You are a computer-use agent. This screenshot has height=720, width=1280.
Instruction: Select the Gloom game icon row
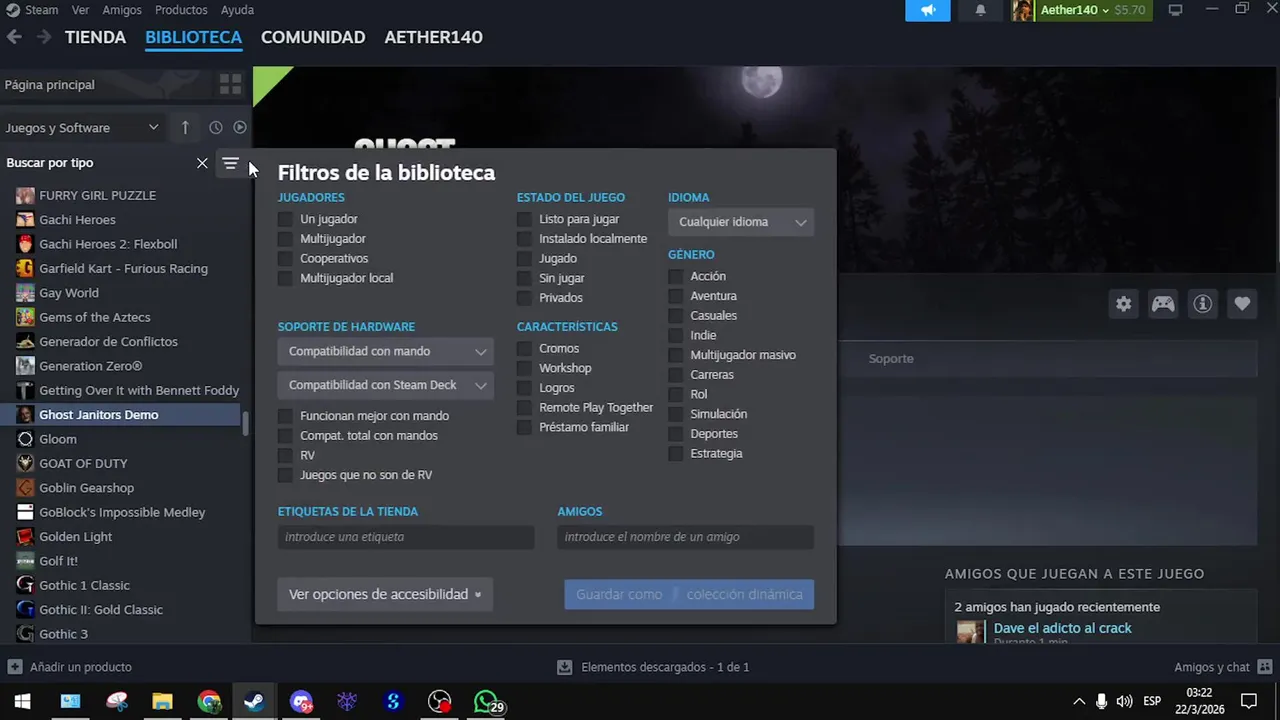(120, 439)
